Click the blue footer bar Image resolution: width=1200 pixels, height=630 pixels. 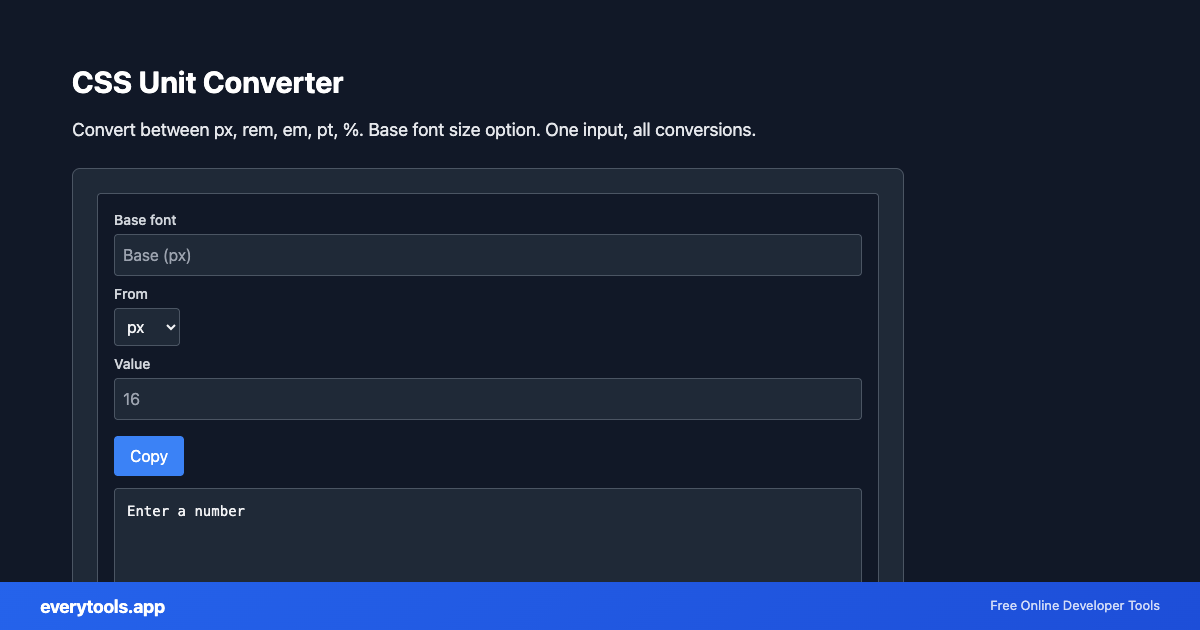[x=600, y=606]
